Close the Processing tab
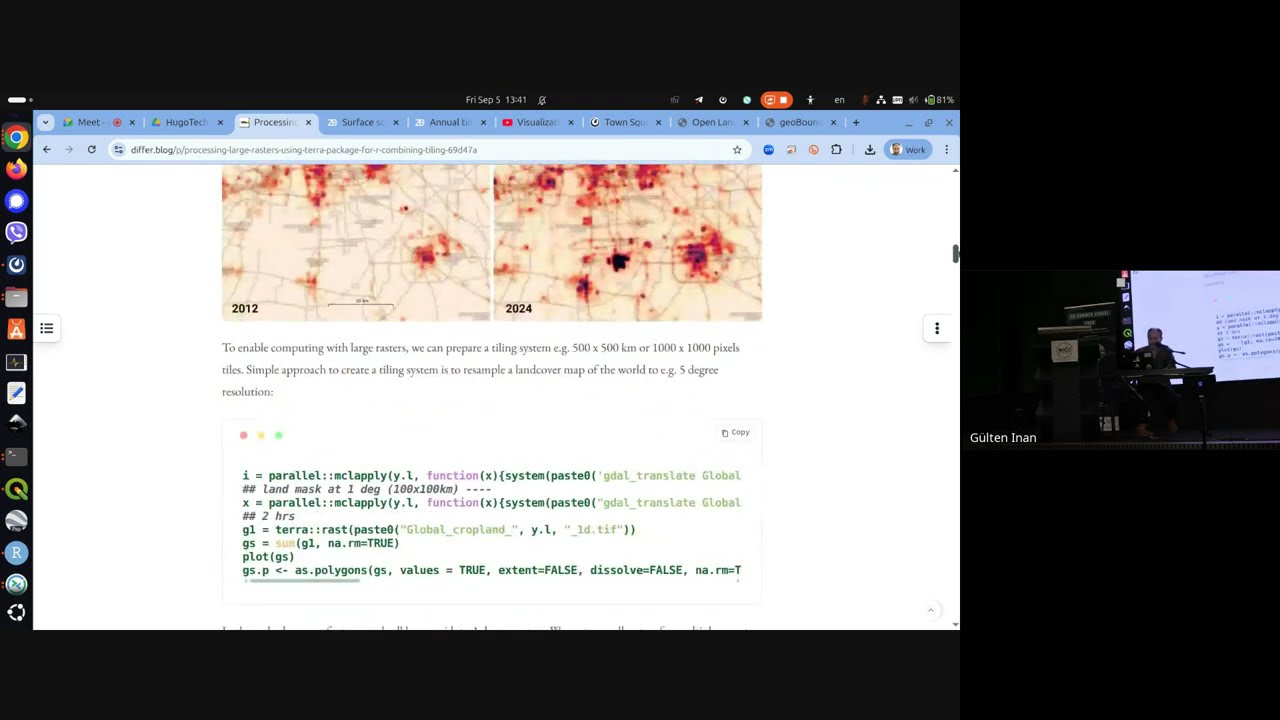The image size is (1280, 720). tap(308, 122)
